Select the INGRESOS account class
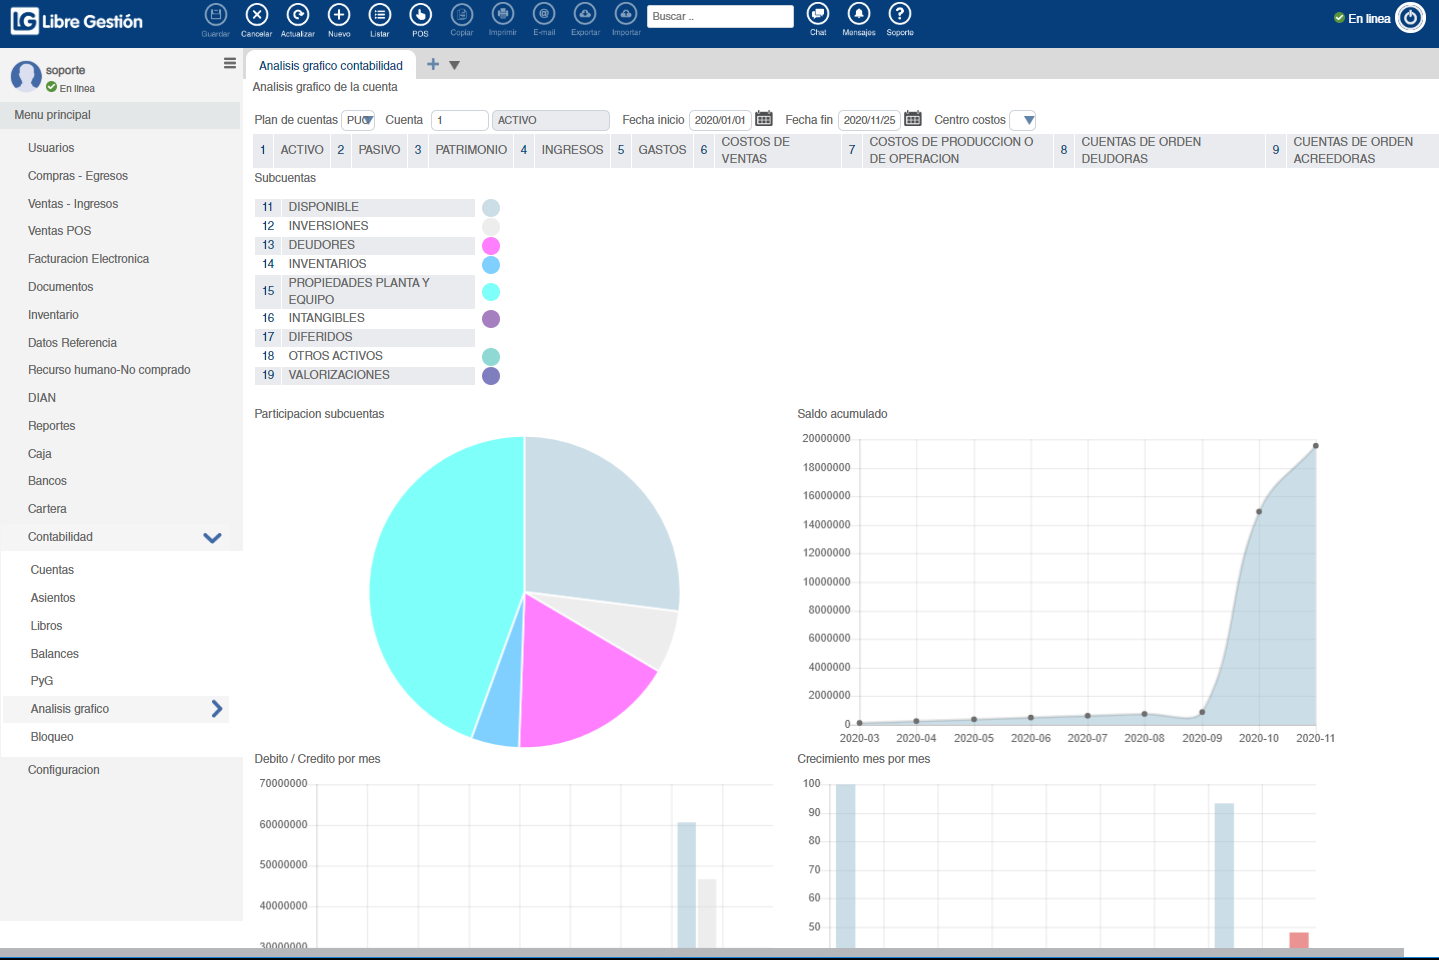This screenshot has width=1439, height=960. 572,150
